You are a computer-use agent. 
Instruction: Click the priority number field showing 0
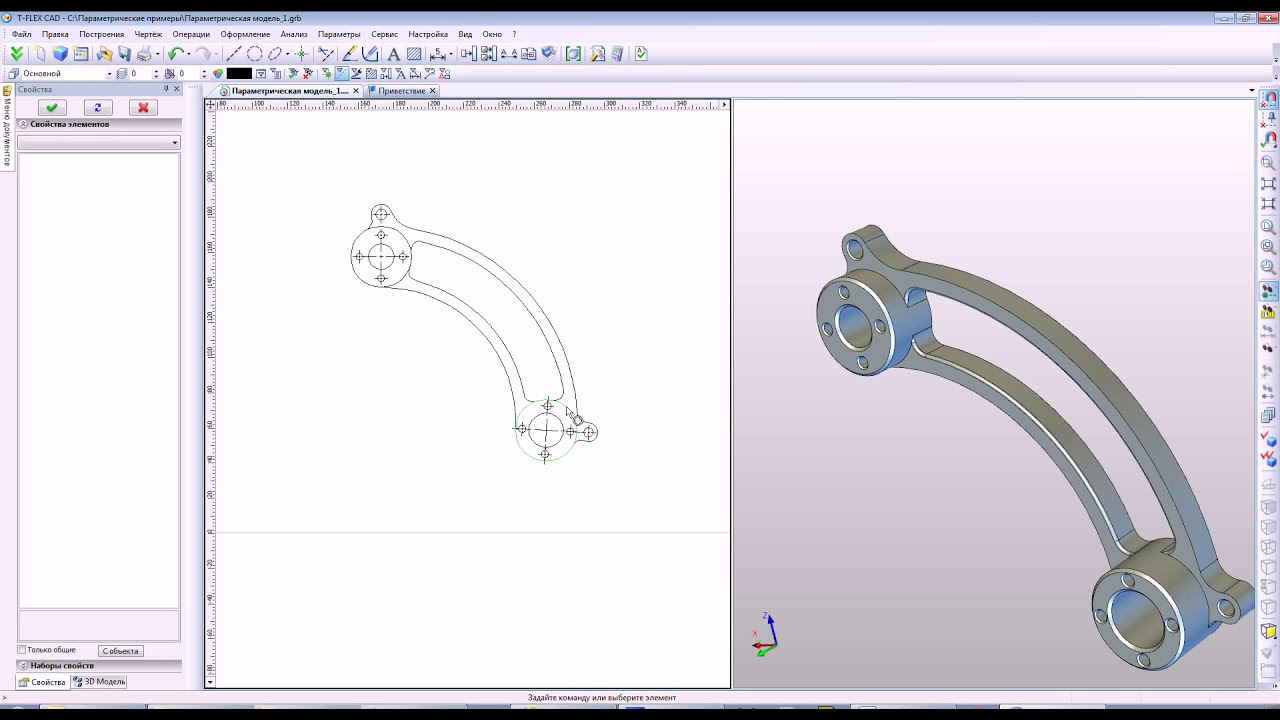pyautogui.click(x=188, y=74)
